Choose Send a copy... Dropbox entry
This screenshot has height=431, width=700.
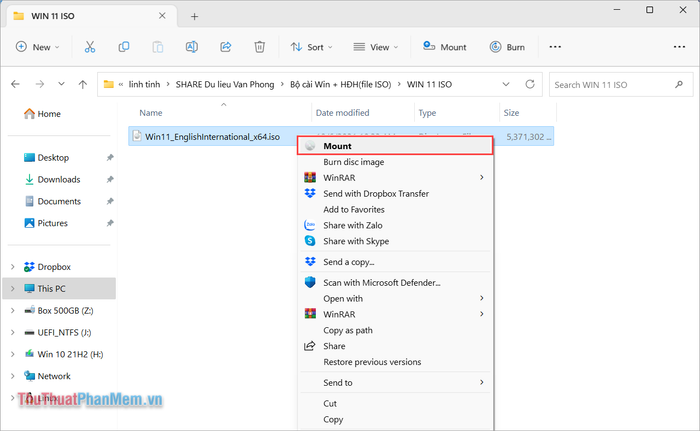[396, 262]
